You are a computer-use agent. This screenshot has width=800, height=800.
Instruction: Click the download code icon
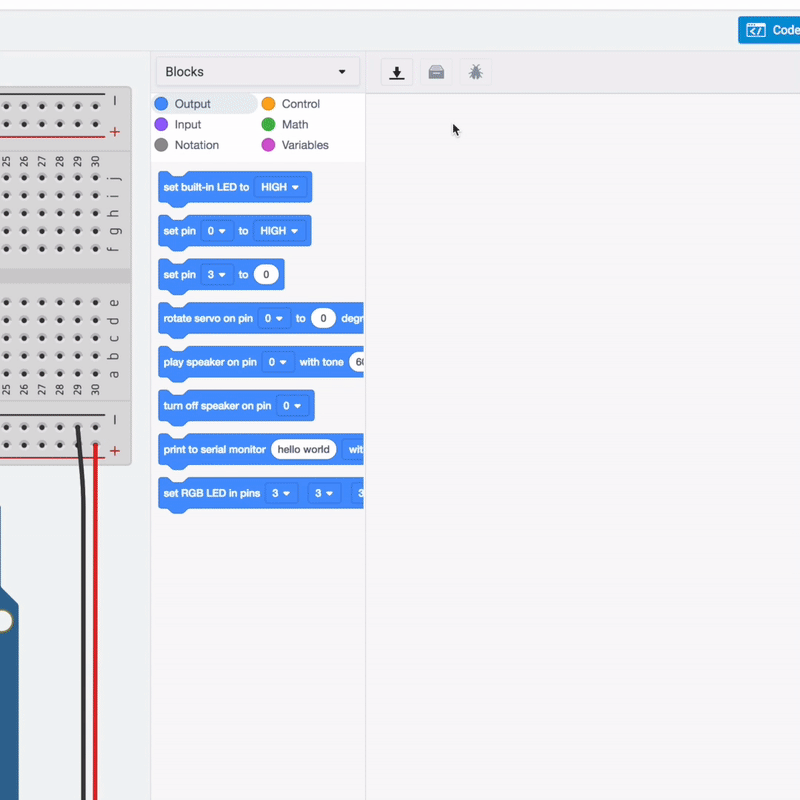coord(396,72)
